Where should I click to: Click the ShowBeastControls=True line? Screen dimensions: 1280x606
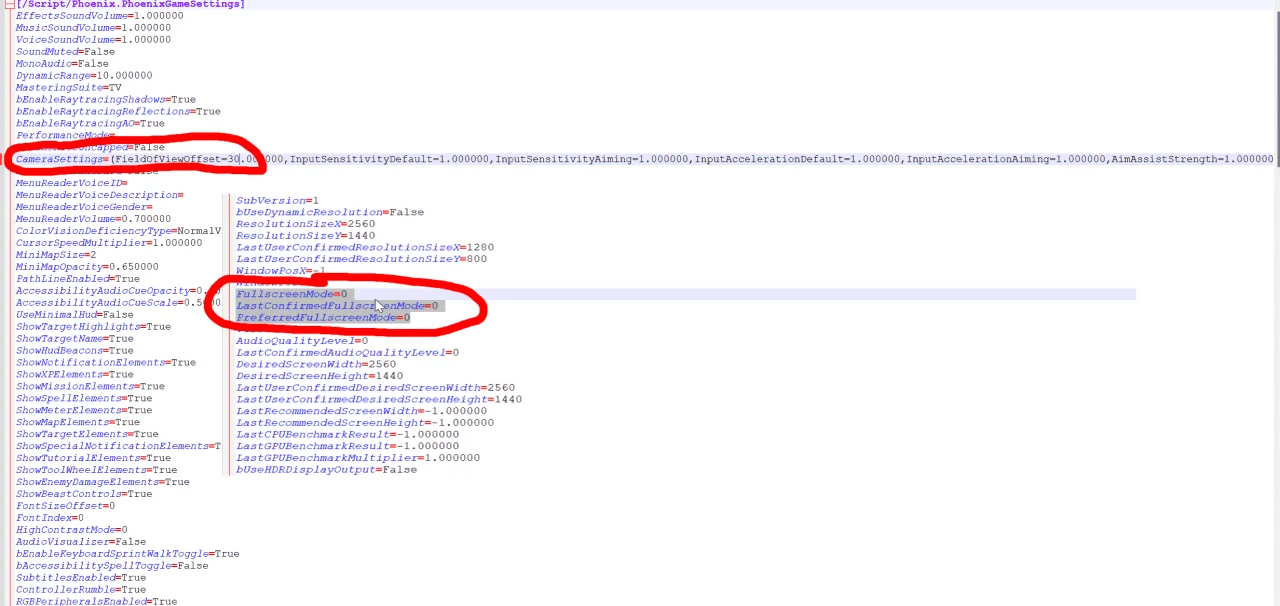(x=84, y=496)
